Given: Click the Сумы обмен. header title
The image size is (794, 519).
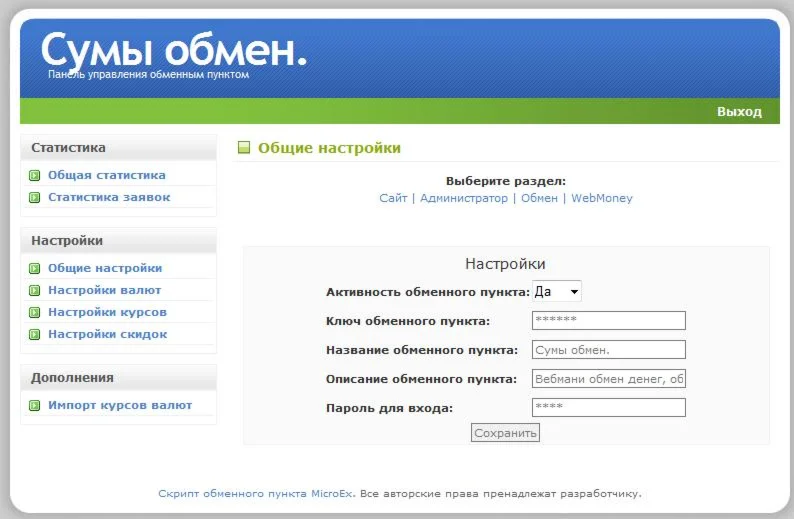Looking at the screenshot, I should pyautogui.click(x=174, y=50).
